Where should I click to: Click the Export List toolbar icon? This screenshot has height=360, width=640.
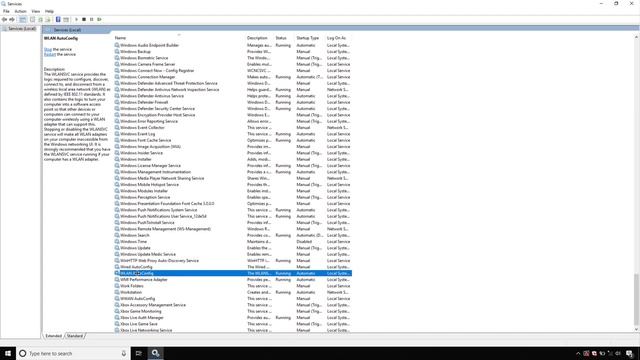point(48,20)
